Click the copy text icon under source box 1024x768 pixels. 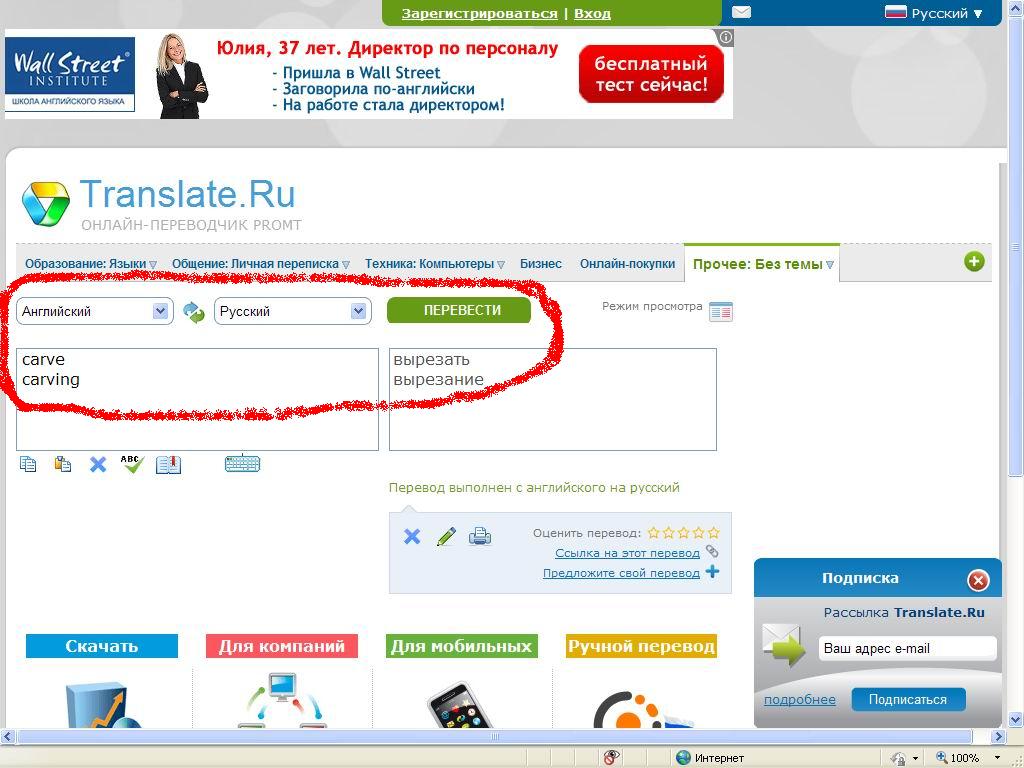tap(28, 464)
